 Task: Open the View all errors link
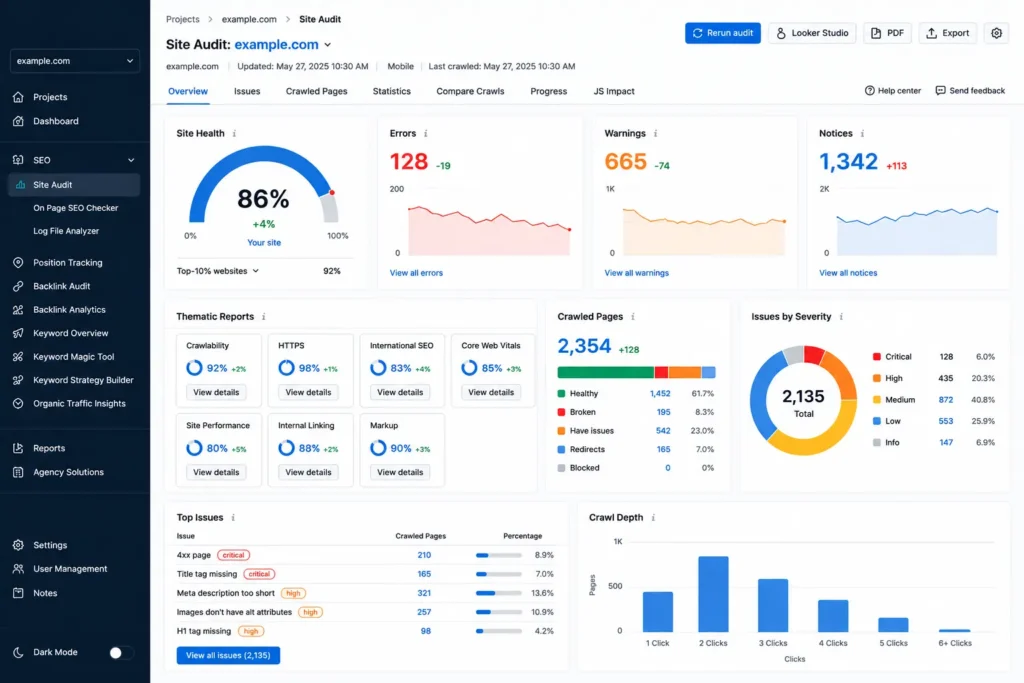pyautogui.click(x=416, y=273)
